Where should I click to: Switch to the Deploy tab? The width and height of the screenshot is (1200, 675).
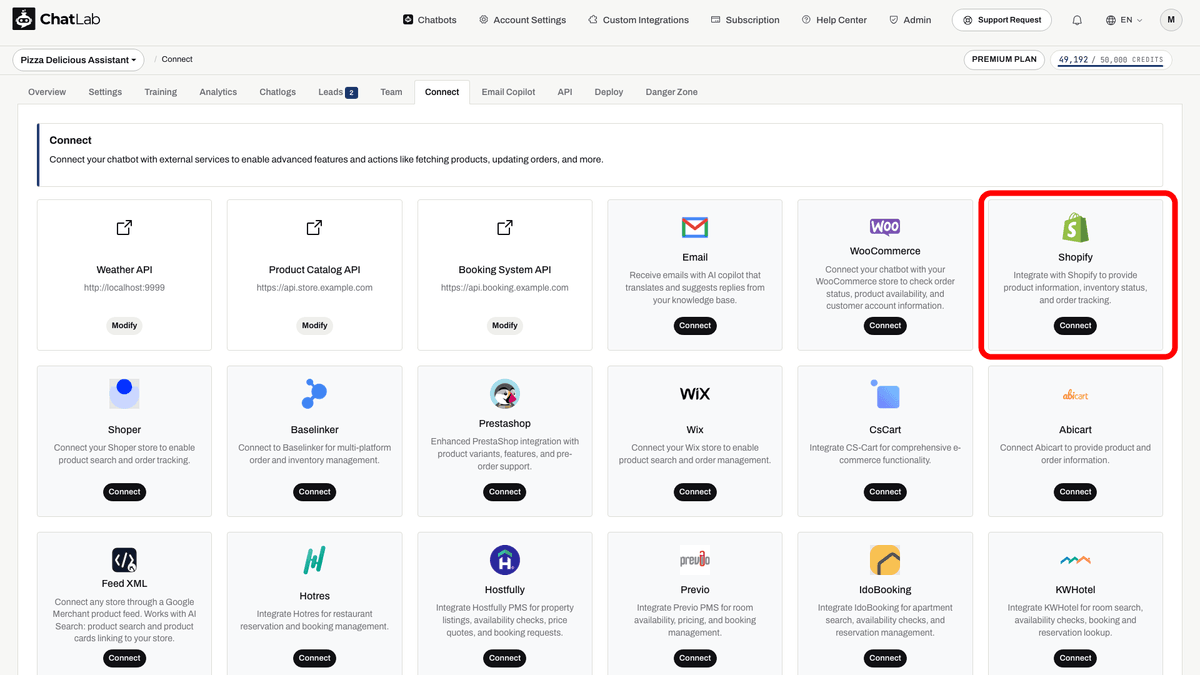click(609, 92)
